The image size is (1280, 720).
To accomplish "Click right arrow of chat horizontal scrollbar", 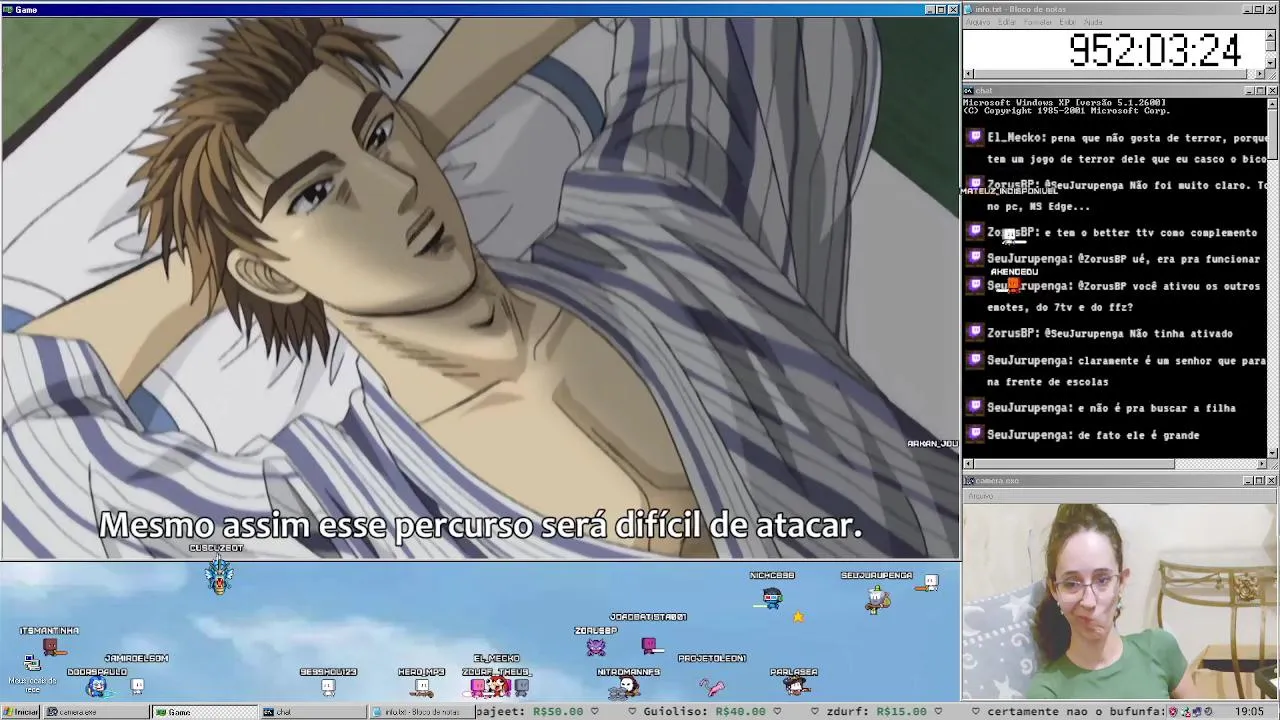I will (x=1261, y=463).
